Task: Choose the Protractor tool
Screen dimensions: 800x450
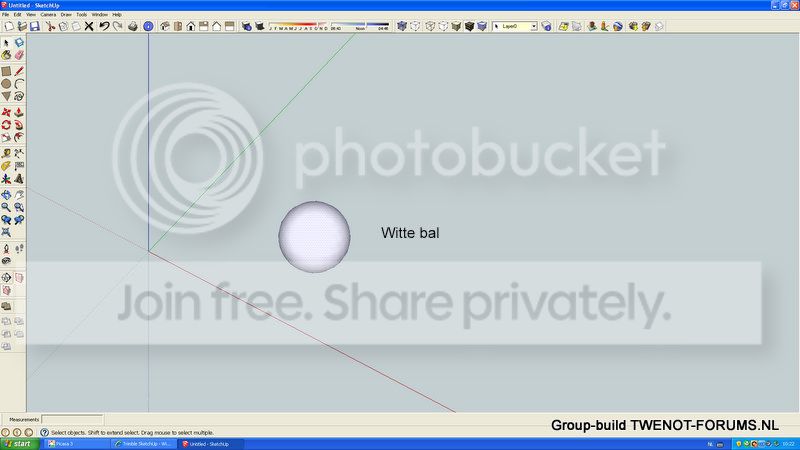Action: pos(6,166)
